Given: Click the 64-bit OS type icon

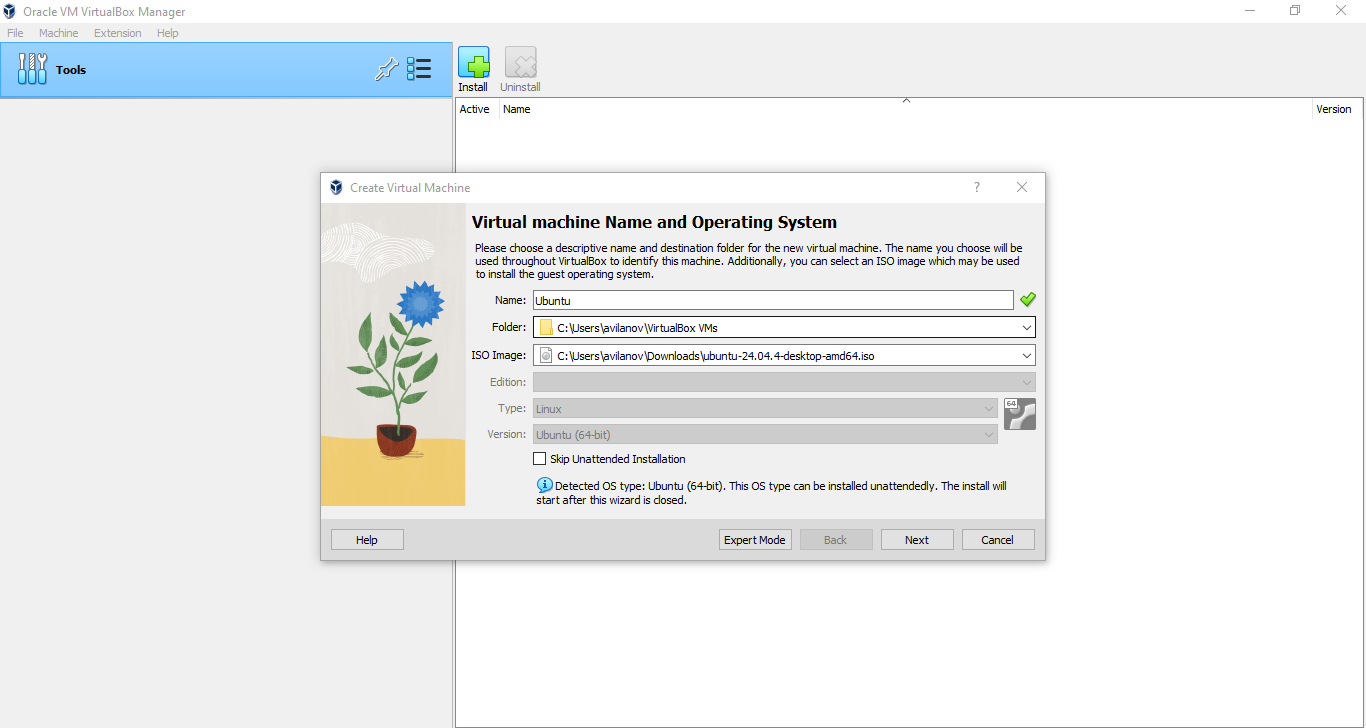Looking at the screenshot, I should pos(1020,413).
